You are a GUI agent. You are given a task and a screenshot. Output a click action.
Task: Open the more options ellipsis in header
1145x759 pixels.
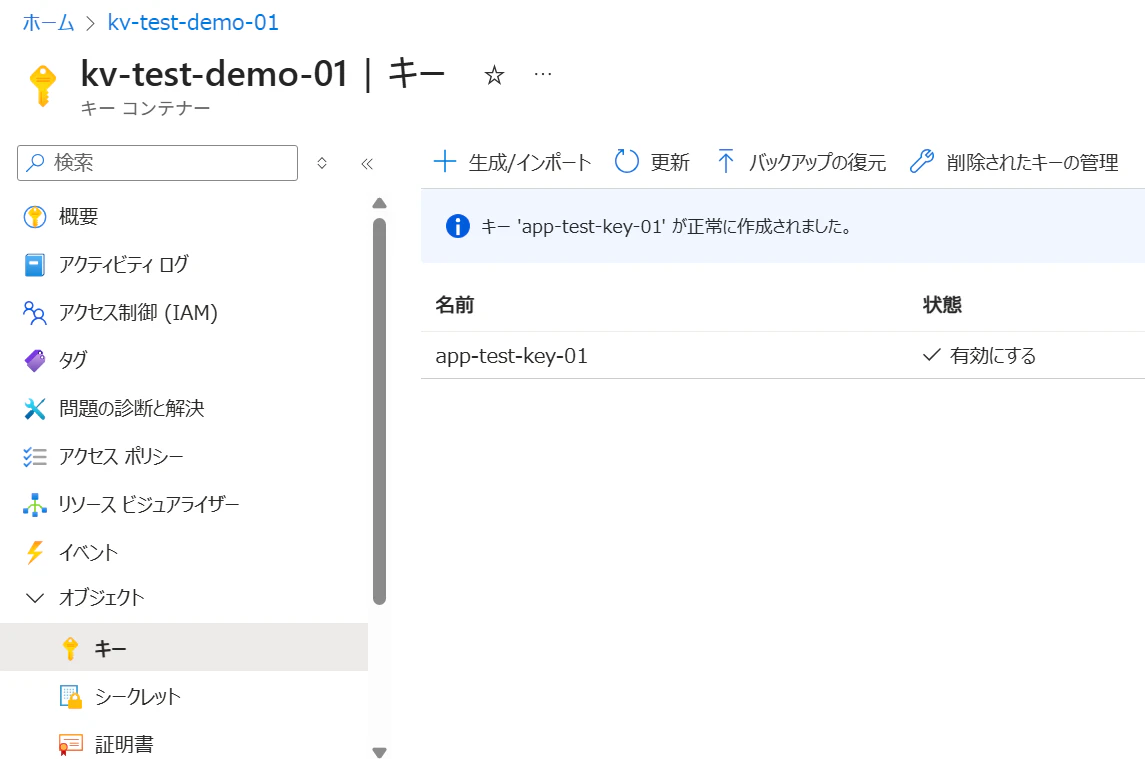coord(543,74)
